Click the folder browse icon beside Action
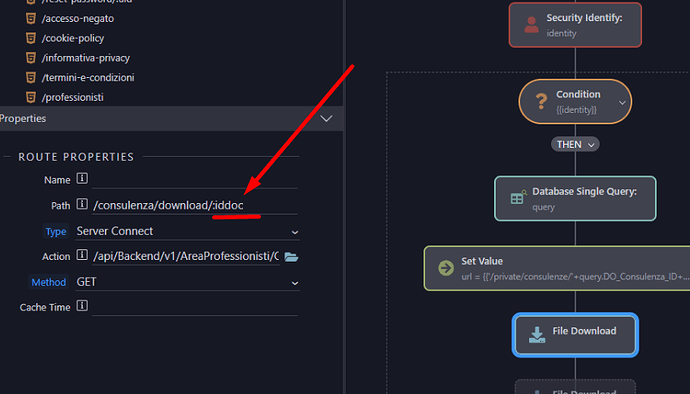Screen dimensions: 690x394 click(291, 257)
